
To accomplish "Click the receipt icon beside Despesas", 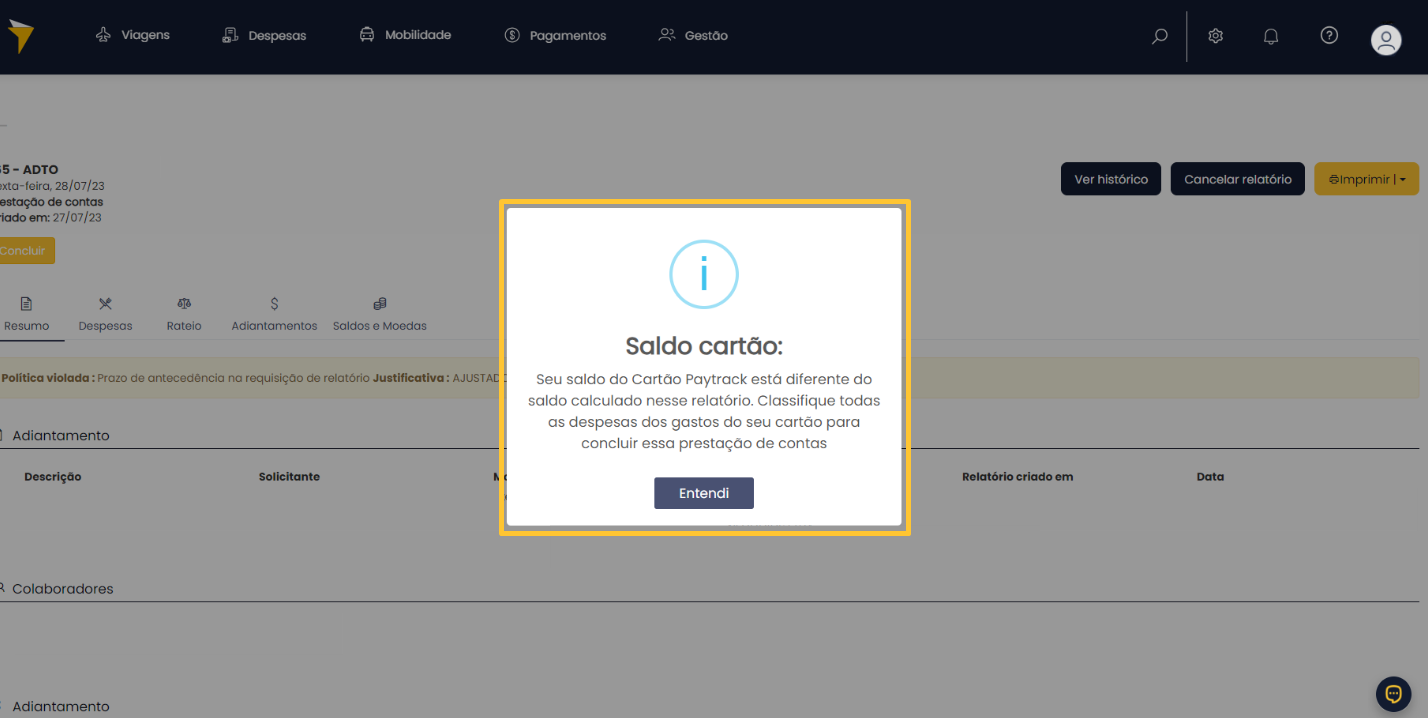I will click(x=230, y=35).
